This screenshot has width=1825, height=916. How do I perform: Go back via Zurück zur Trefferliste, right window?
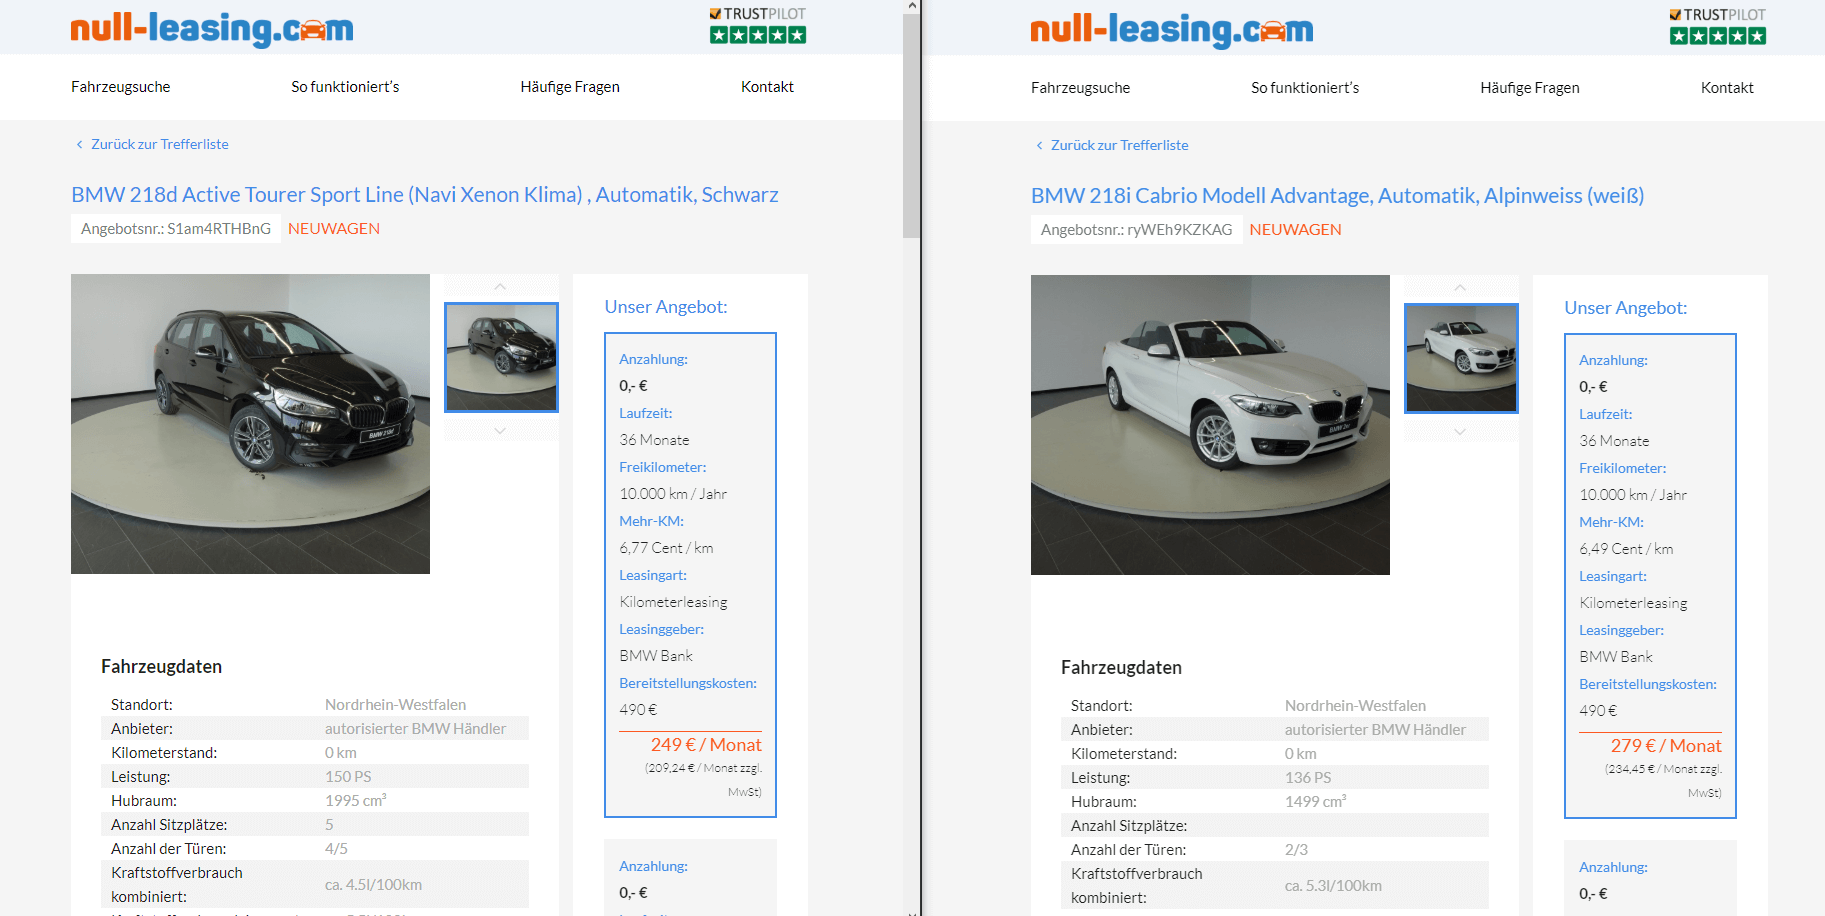click(1112, 145)
